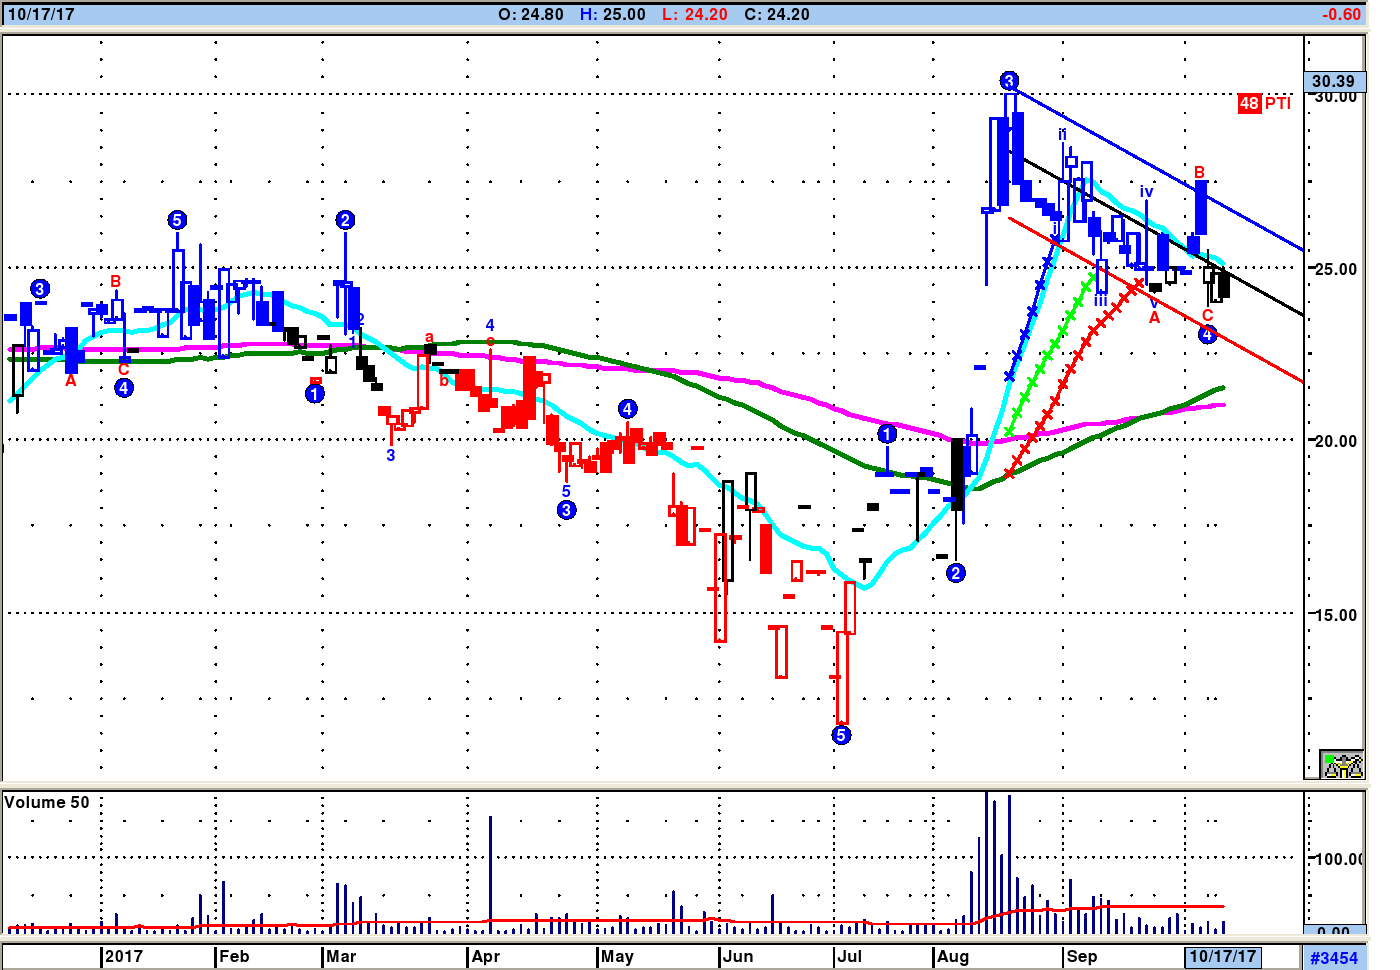
Task: Click circled wave 2 marker below August candle
Action: click(x=956, y=573)
